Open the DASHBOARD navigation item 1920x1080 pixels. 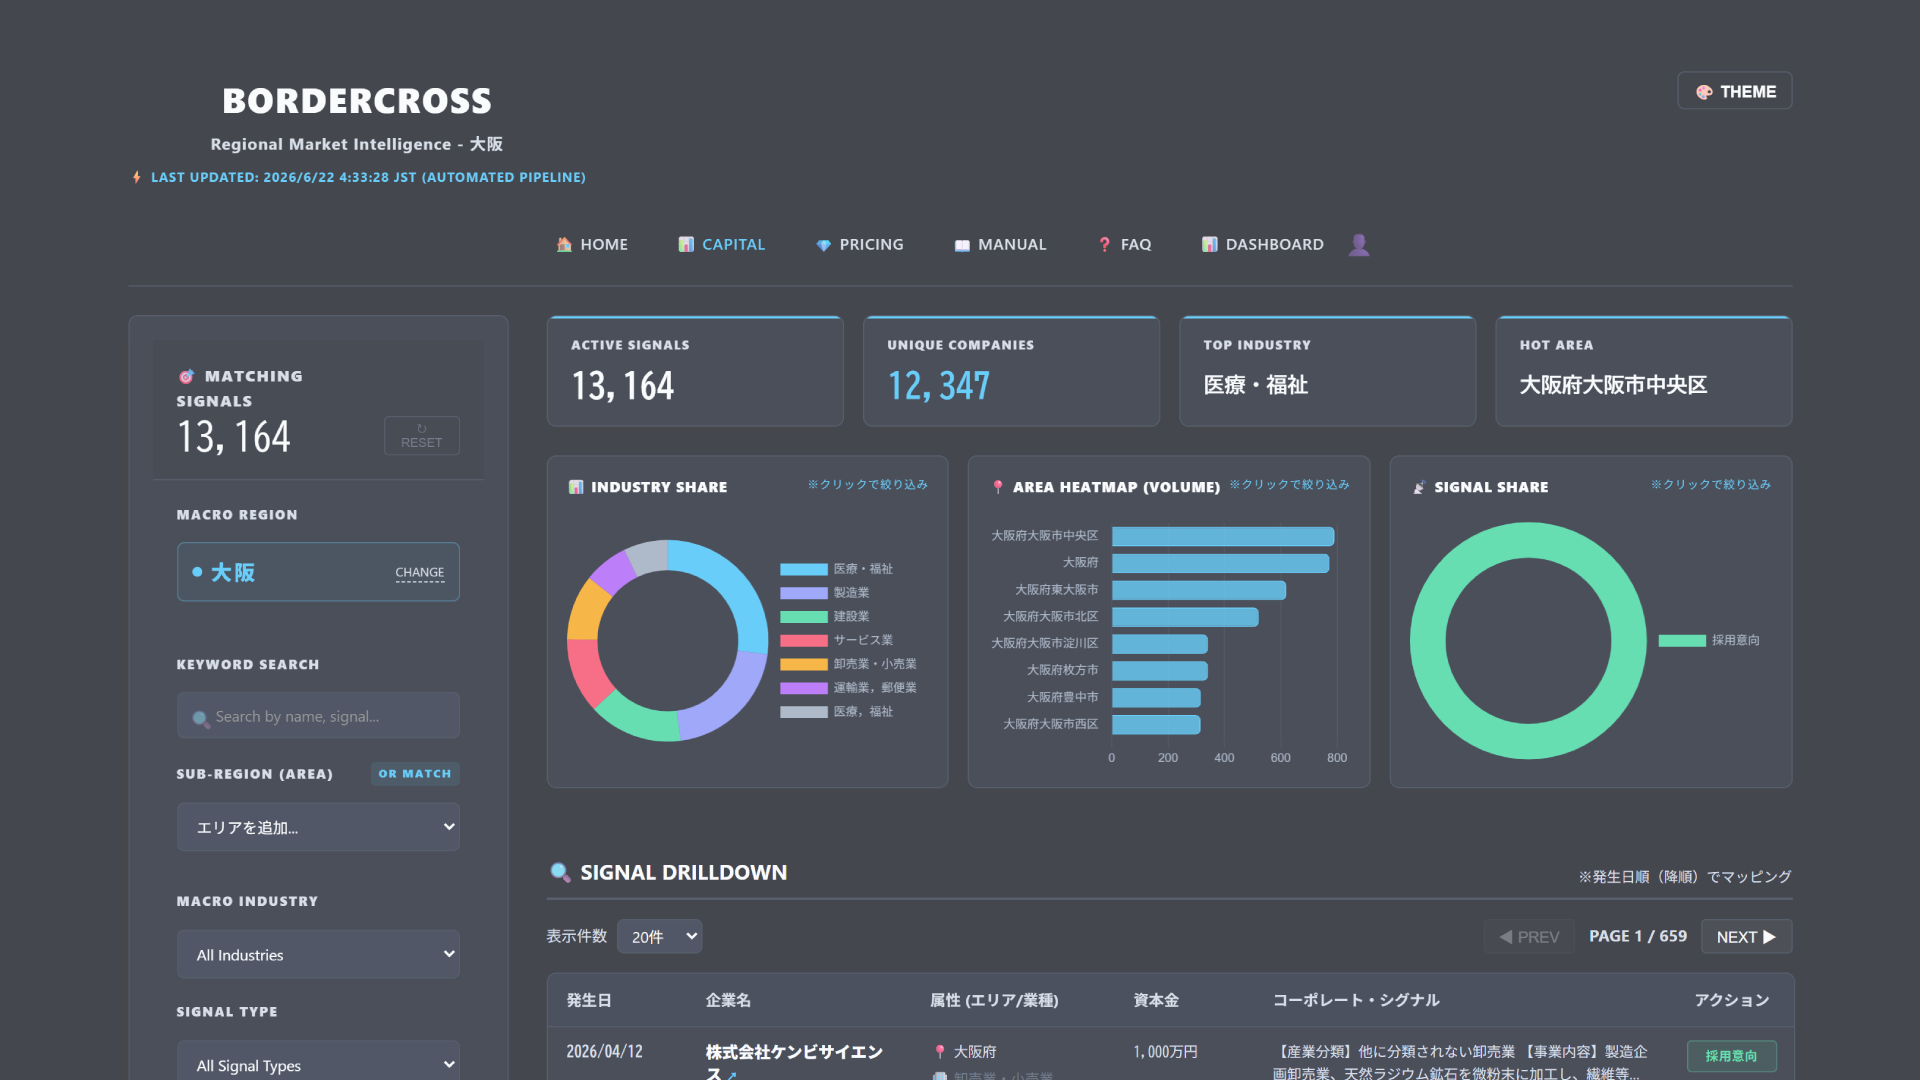pyautogui.click(x=1263, y=244)
